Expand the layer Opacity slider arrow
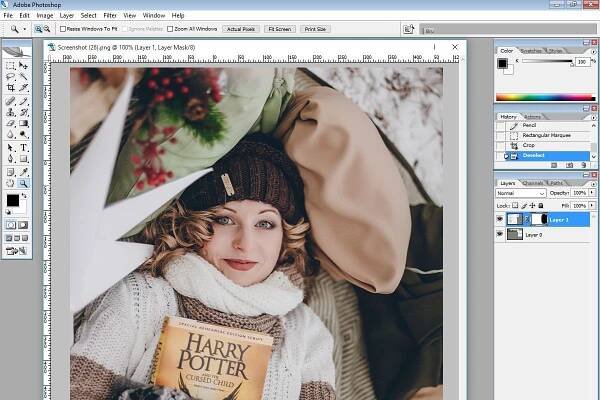Viewport: 600px width, 400px height. coord(593,191)
